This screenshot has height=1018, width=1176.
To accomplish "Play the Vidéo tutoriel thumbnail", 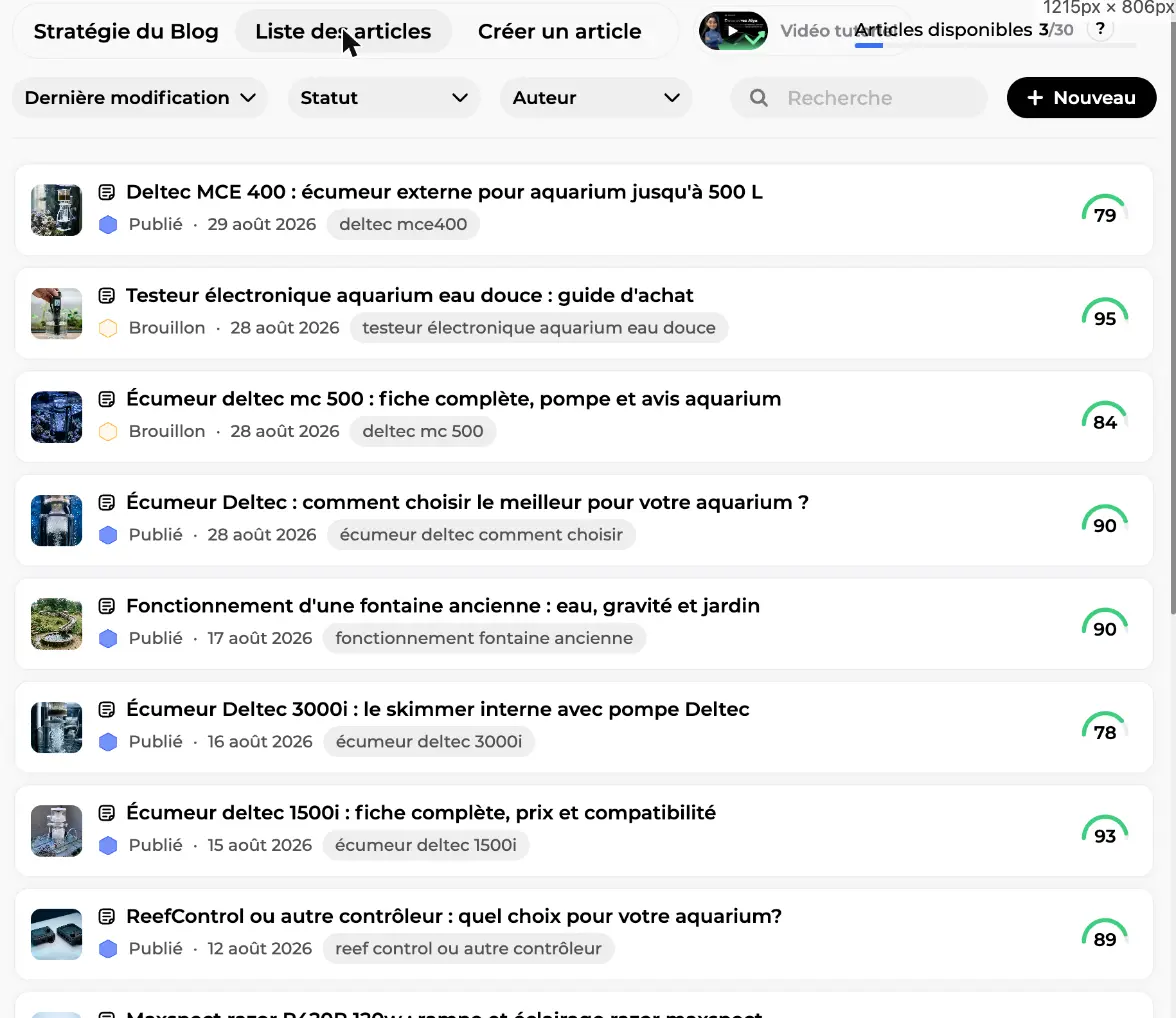I will click(733, 31).
